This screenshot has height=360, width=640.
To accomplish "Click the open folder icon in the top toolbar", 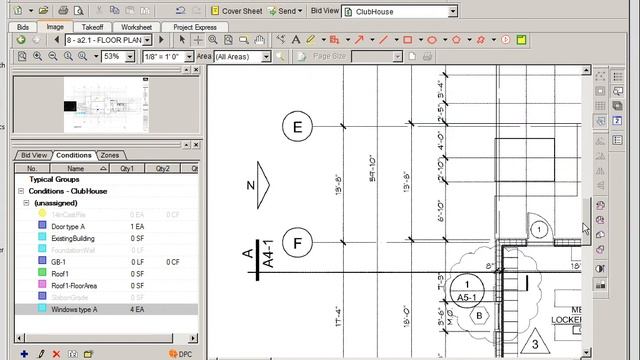I will coord(43,11).
